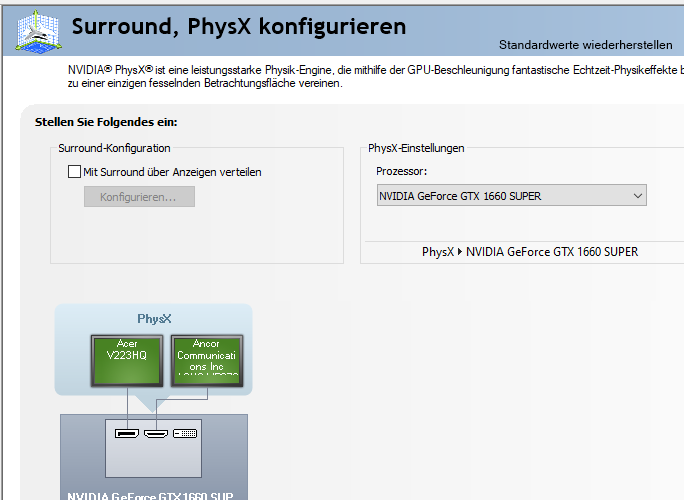
Task: Select the Acer V223HQ monitor thumbnail
Action: 127,360
